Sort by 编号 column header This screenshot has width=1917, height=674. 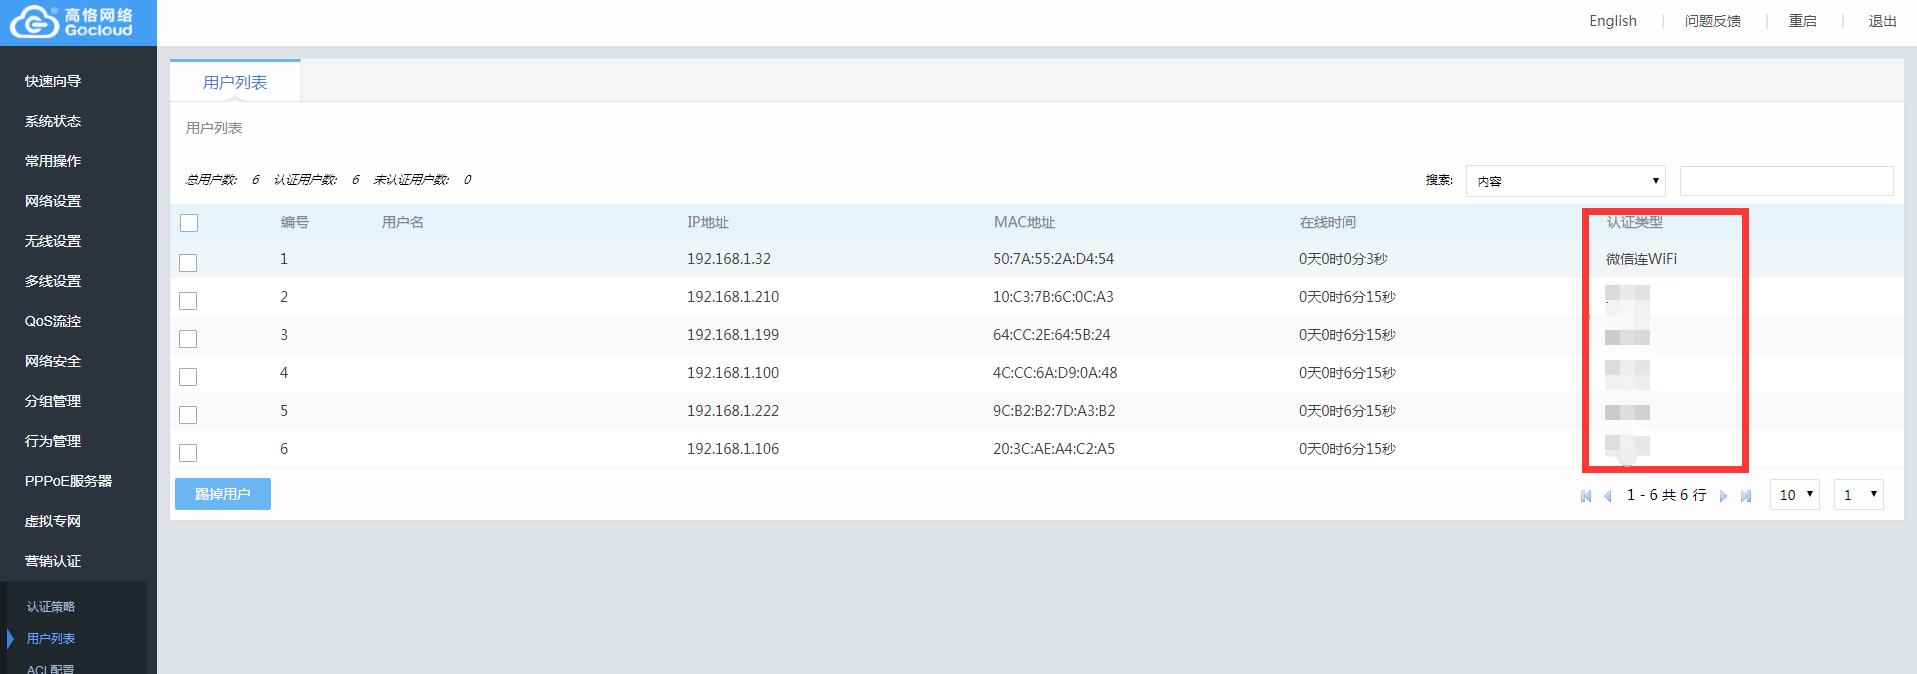click(295, 222)
